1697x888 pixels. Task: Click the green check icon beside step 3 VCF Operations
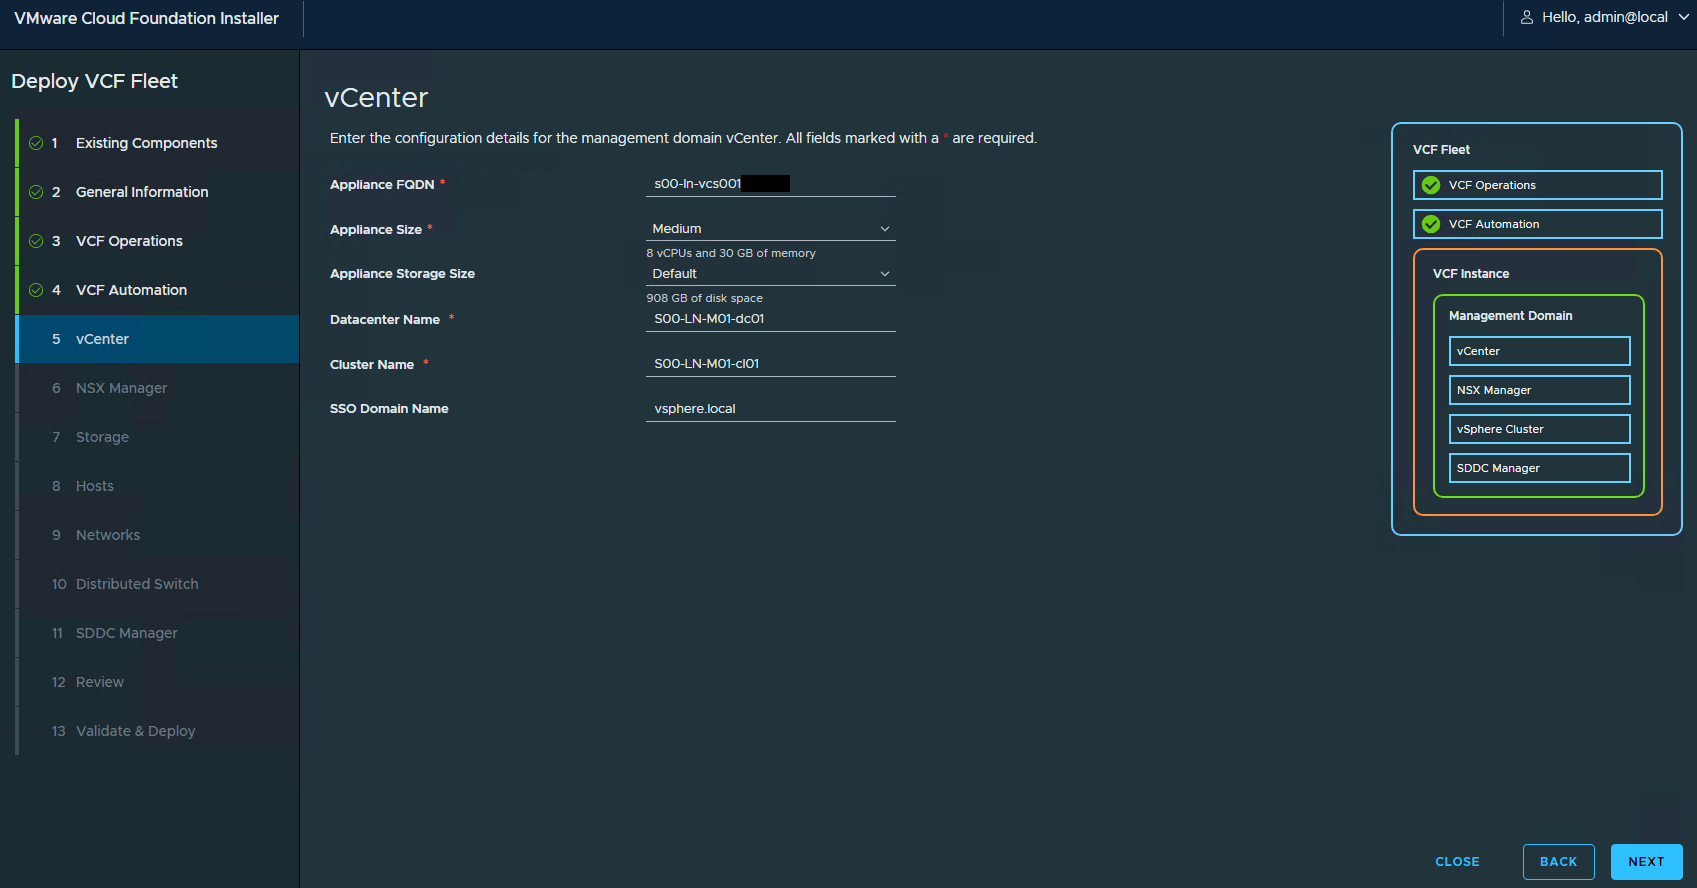36,241
